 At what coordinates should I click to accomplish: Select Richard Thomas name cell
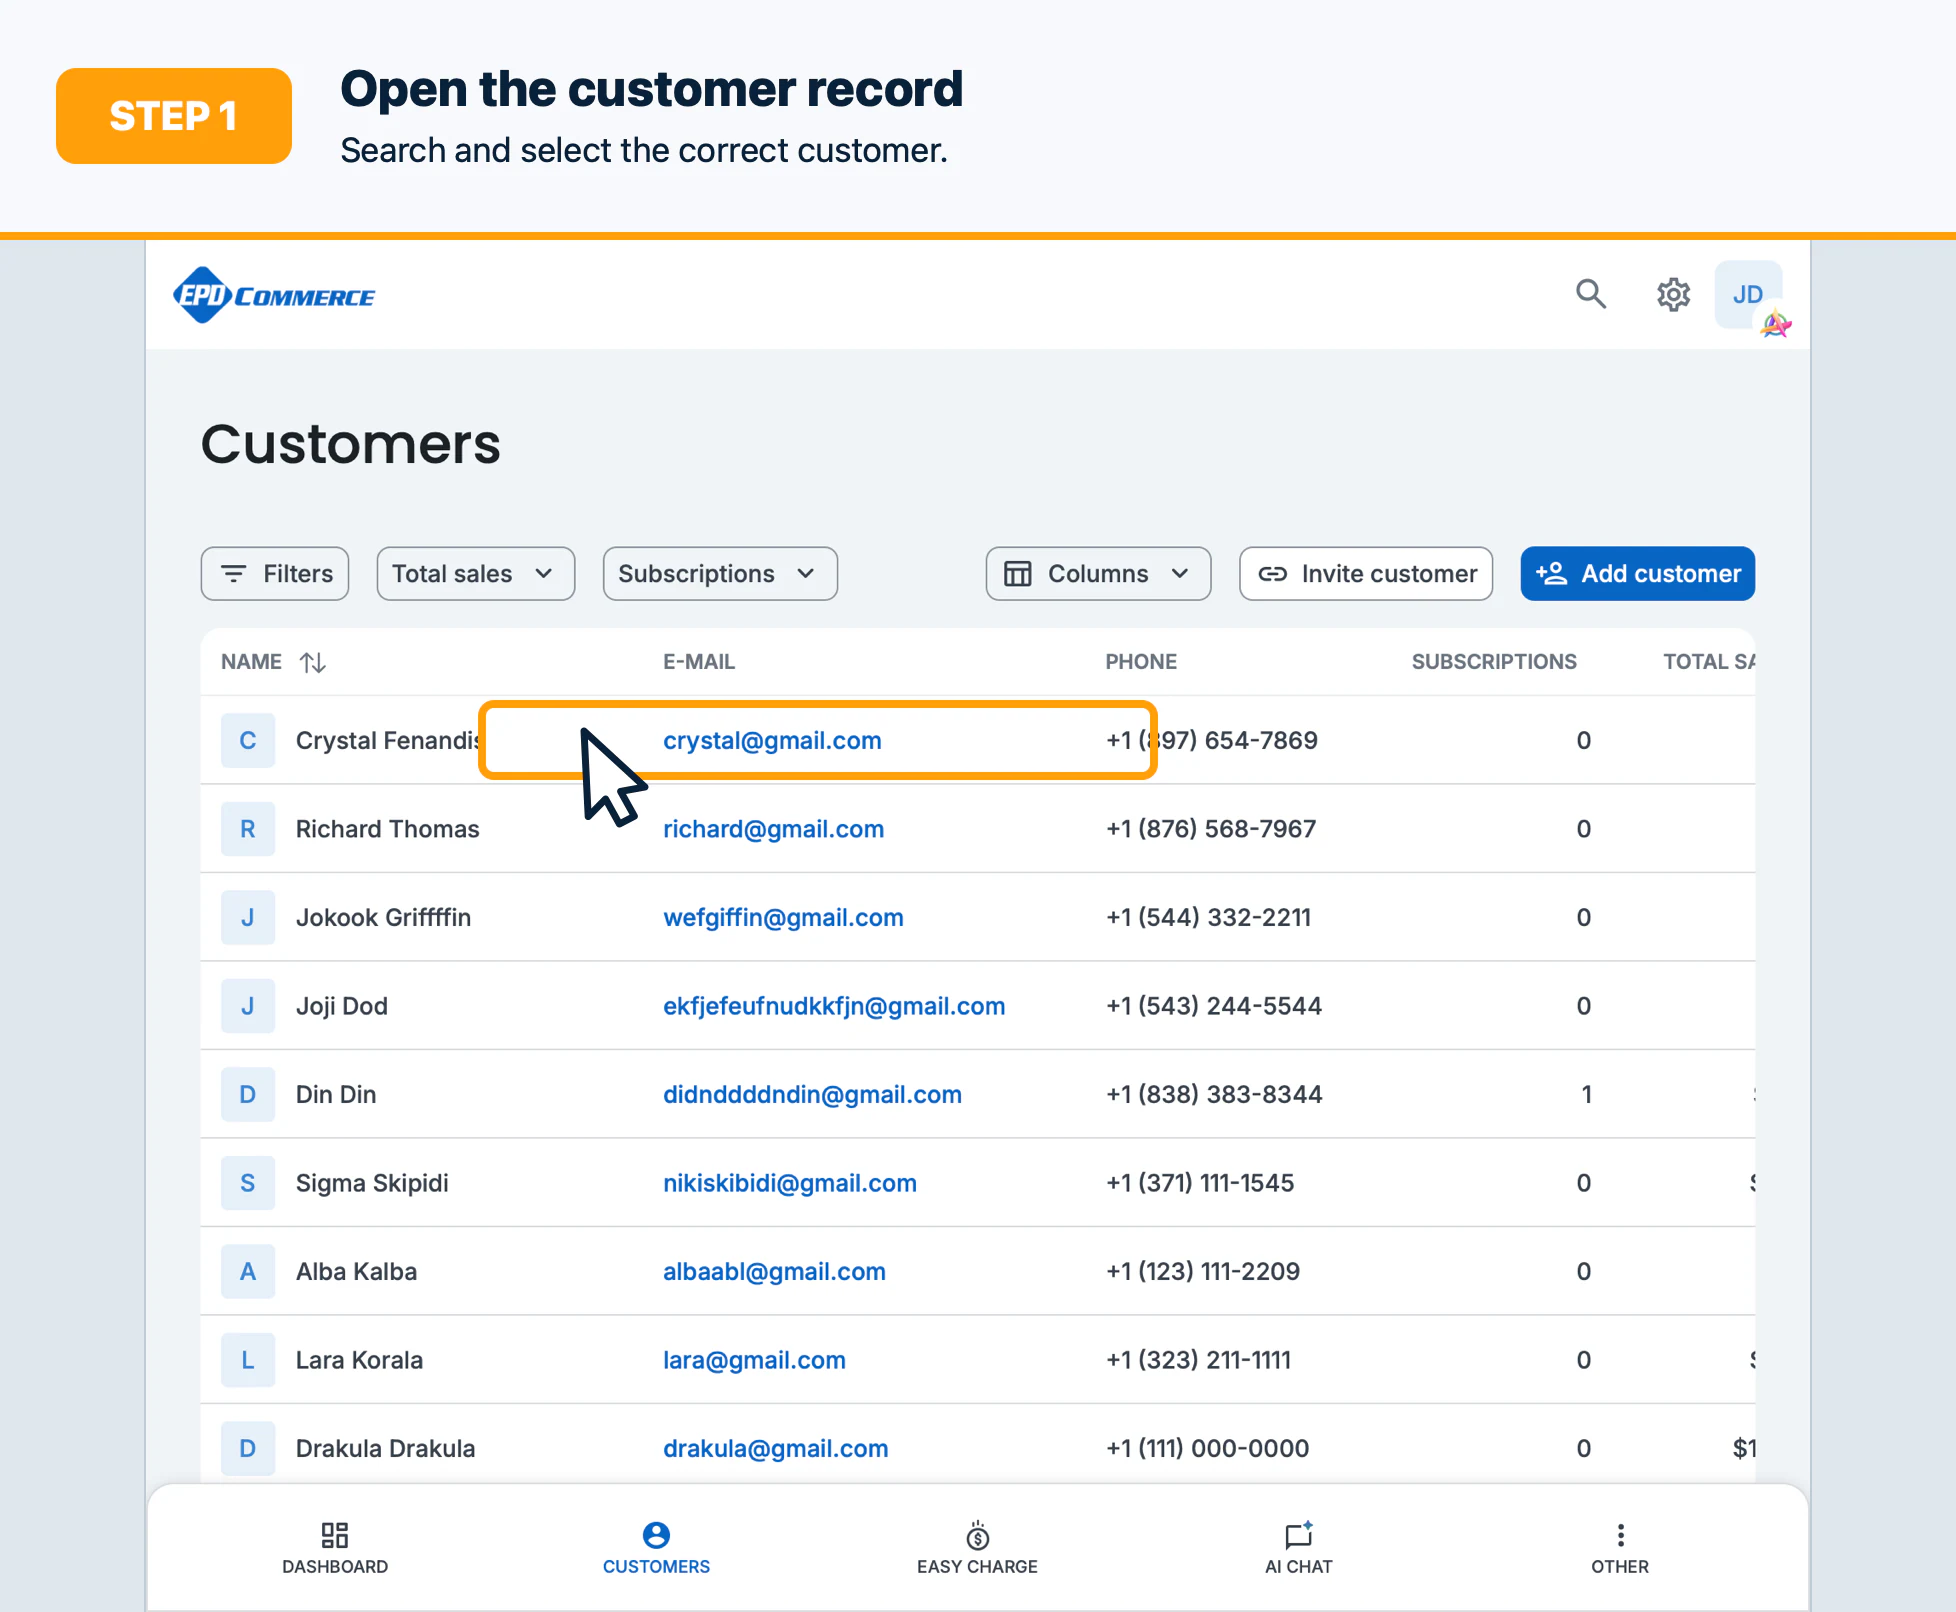[387, 829]
